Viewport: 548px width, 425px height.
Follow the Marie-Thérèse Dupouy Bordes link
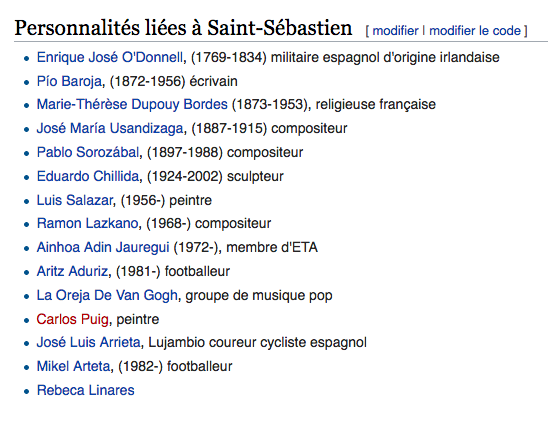click(132, 105)
